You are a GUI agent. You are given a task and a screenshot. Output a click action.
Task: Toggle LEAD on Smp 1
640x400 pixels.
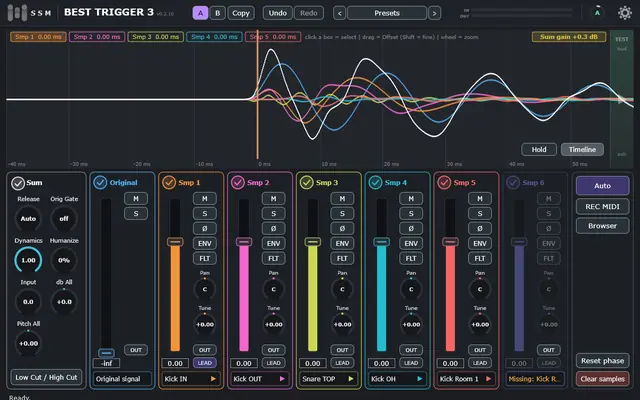point(204,363)
